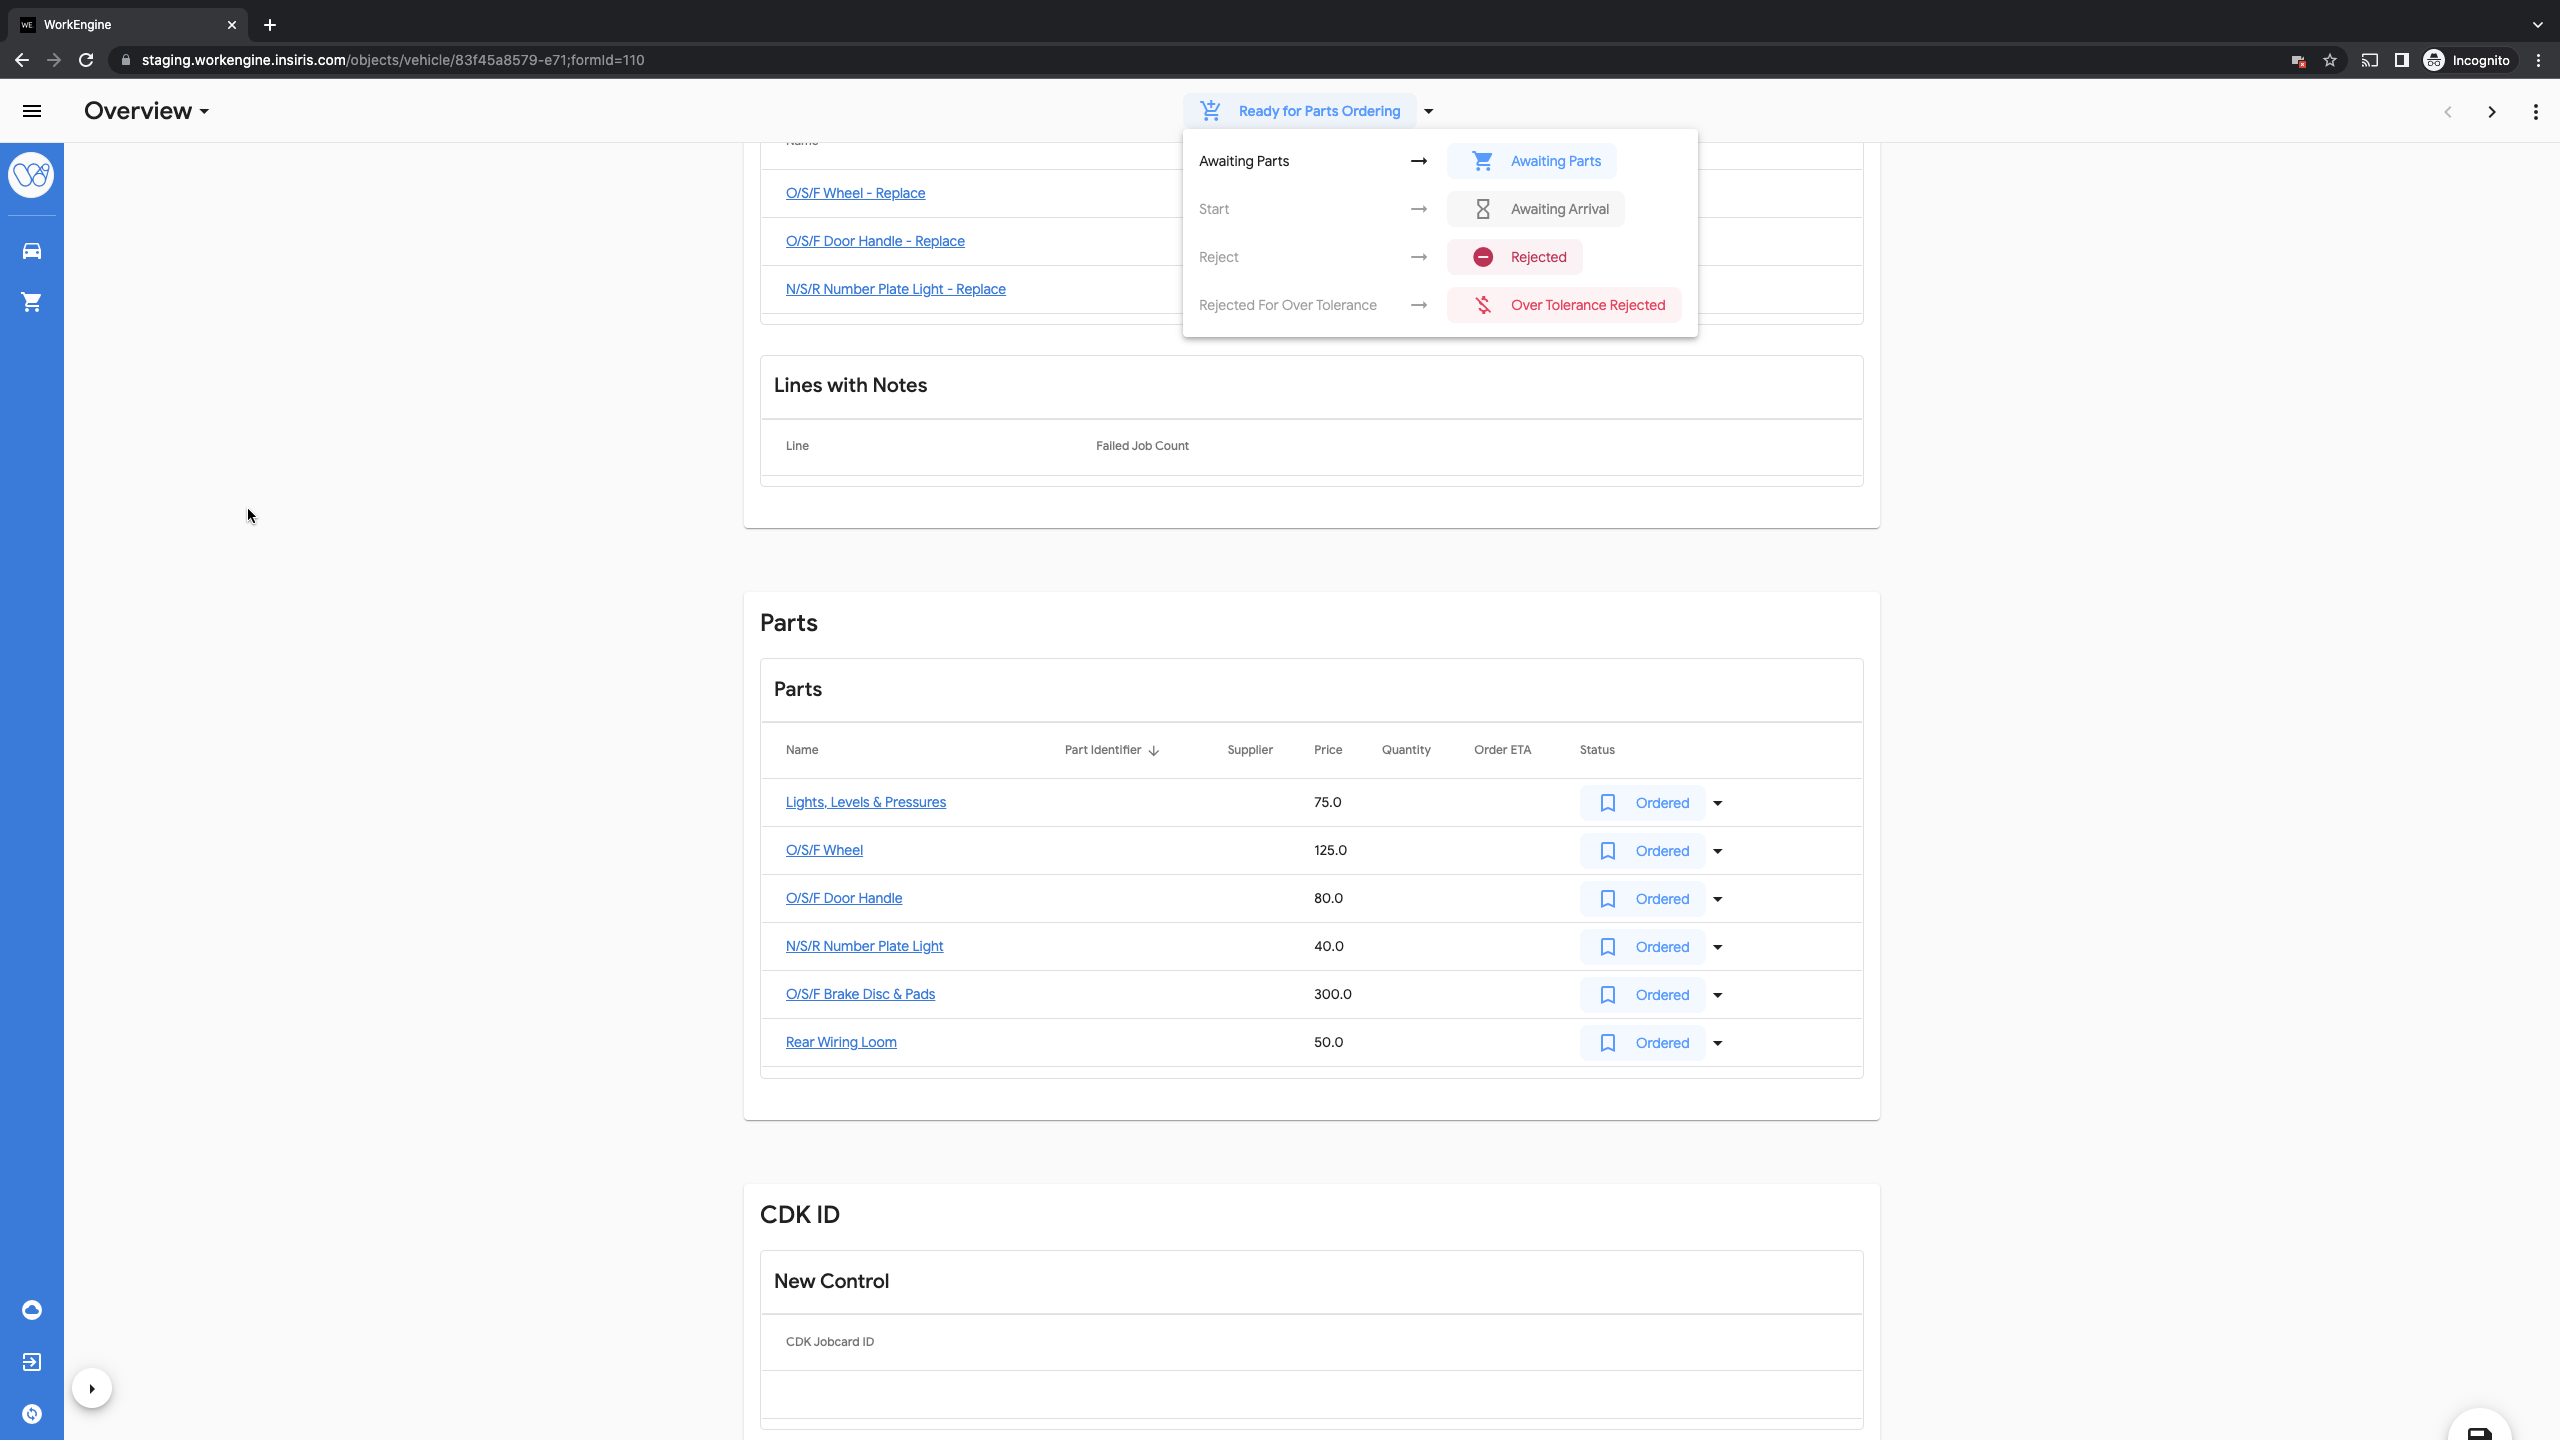
Task: Click the sync refresh icon at sidebar bottom
Action: pos(32,1414)
